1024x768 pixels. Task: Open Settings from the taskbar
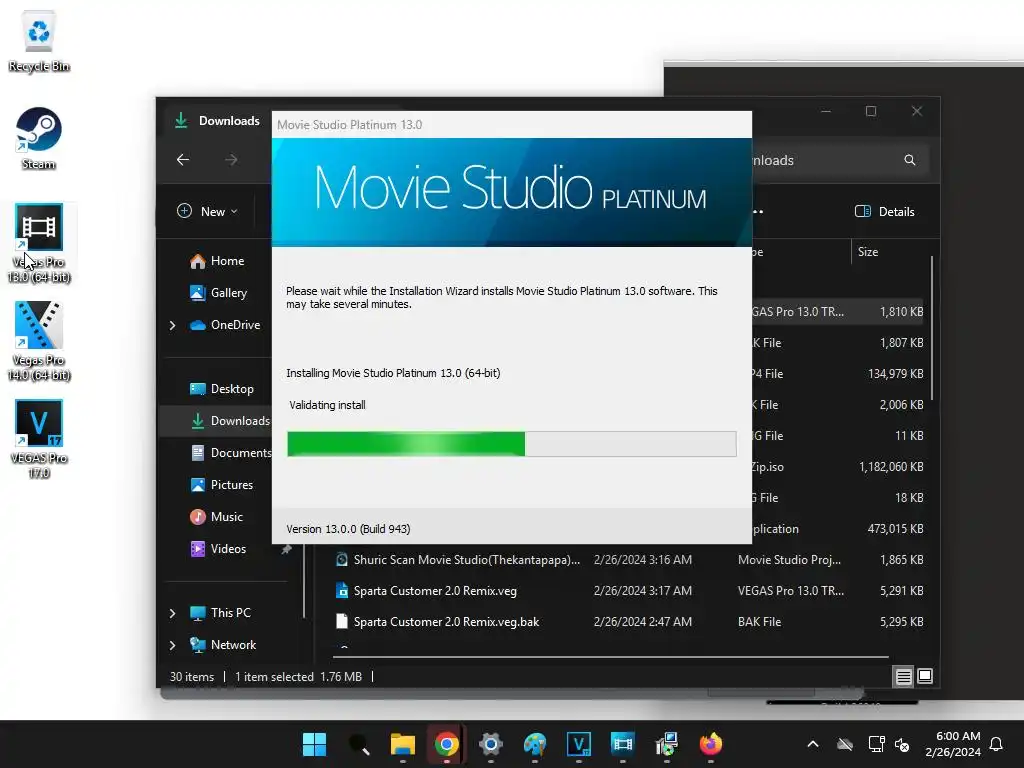click(x=490, y=744)
